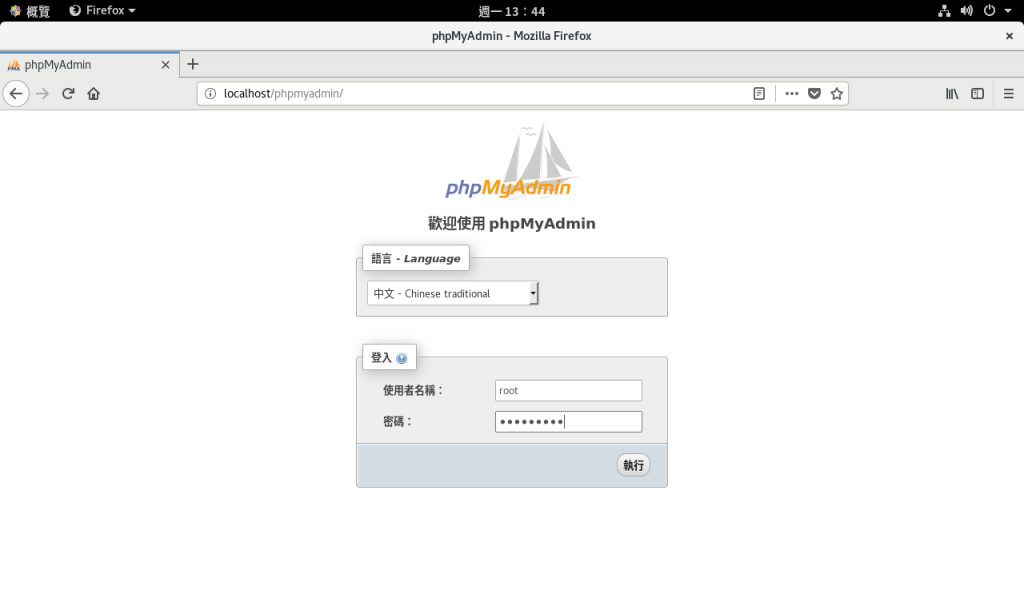Reload the phpMyAdmin page
This screenshot has width=1024, height=614.
tap(68, 93)
